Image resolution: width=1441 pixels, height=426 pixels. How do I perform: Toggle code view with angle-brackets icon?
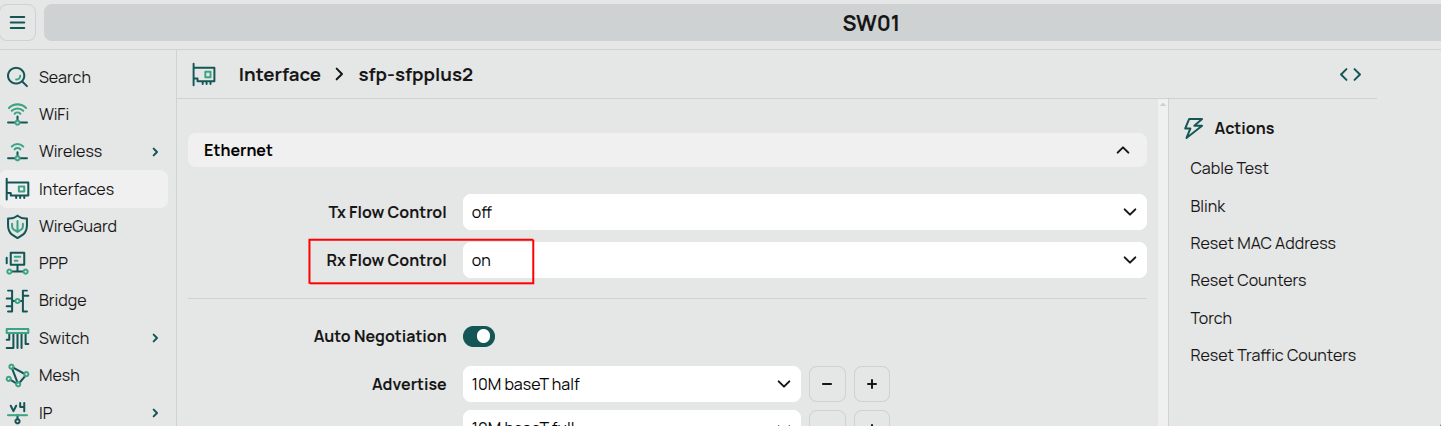tap(1350, 74)
